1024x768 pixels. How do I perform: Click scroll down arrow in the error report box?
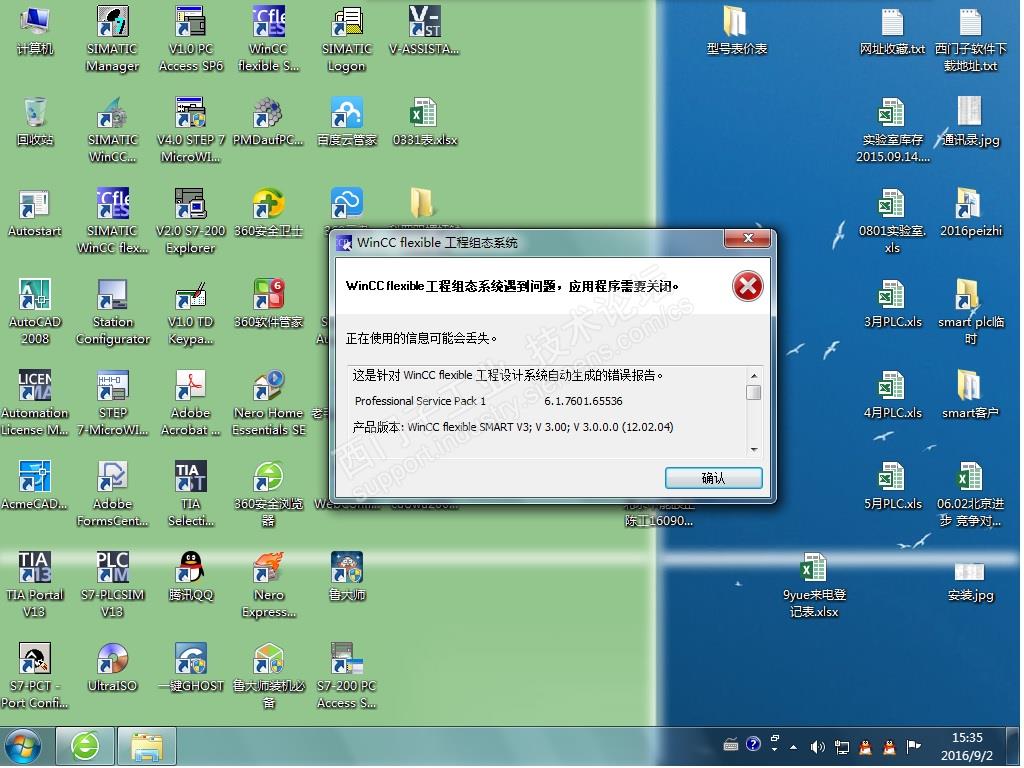(754, 449)
